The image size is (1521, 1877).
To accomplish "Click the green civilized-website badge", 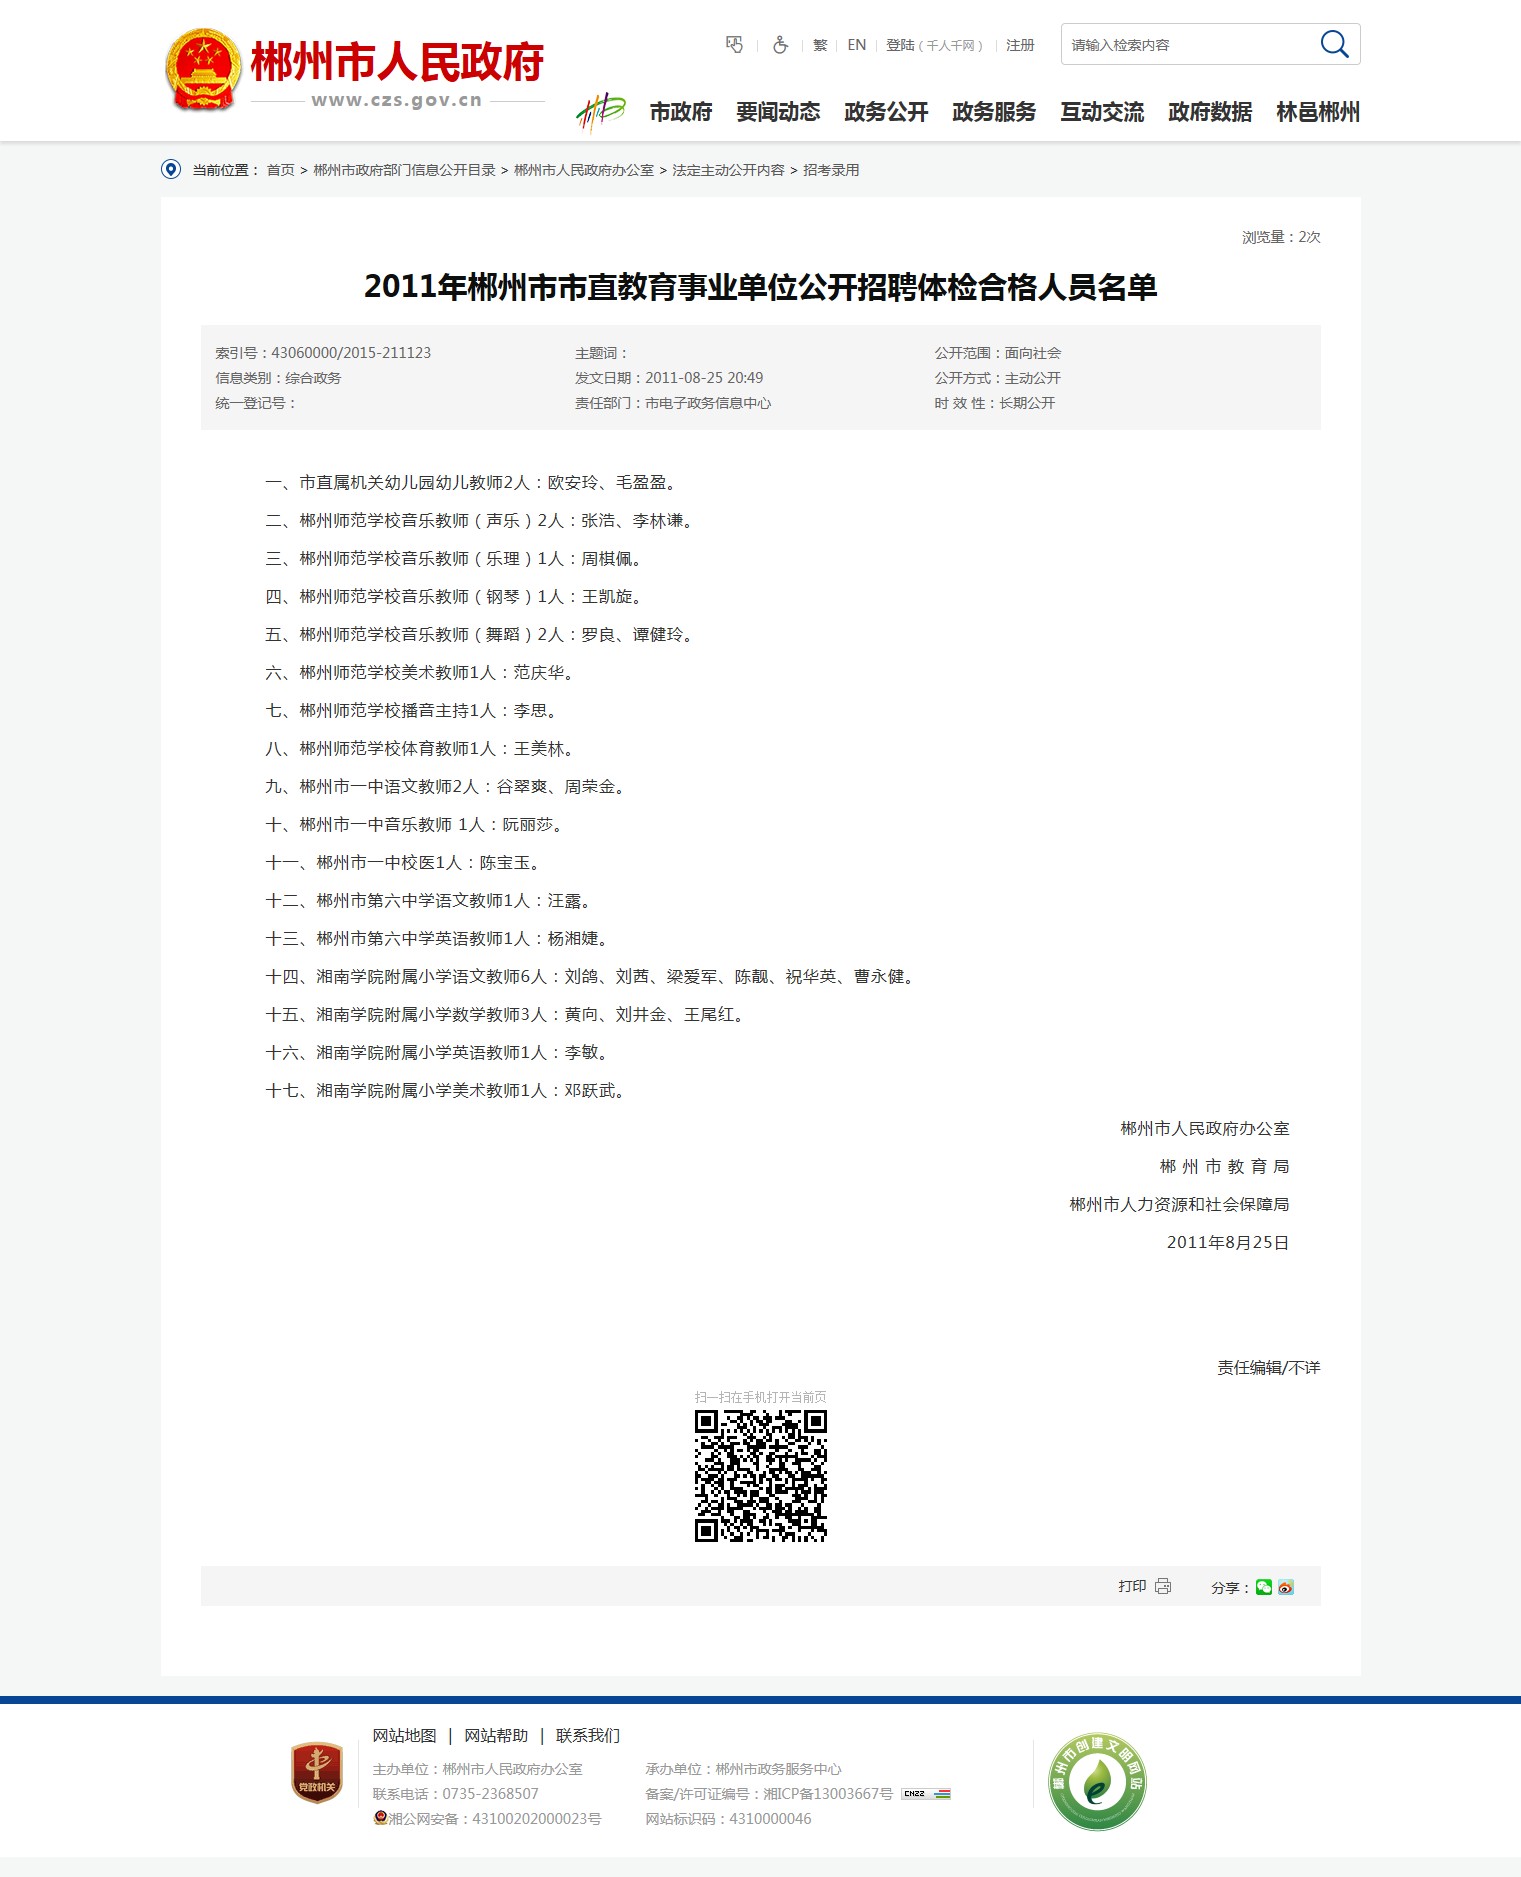I will coord(1096,1781).
